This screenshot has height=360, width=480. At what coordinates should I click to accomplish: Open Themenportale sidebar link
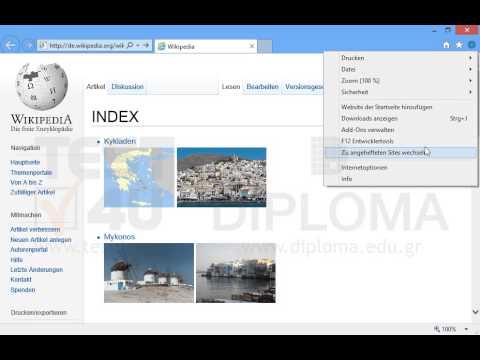point(31,172)
